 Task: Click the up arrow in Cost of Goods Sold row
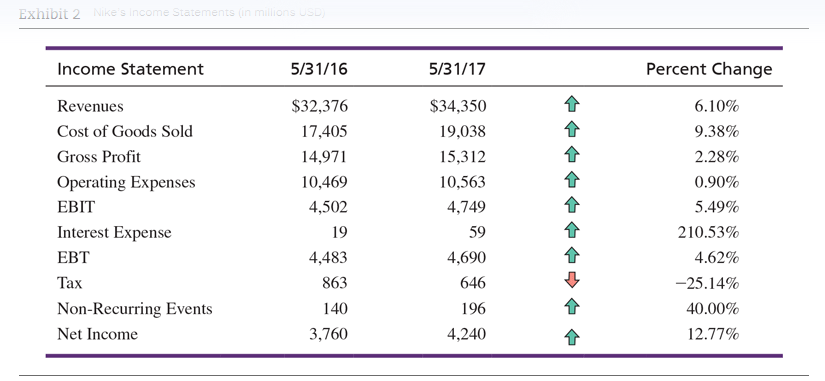click(571, 130)
